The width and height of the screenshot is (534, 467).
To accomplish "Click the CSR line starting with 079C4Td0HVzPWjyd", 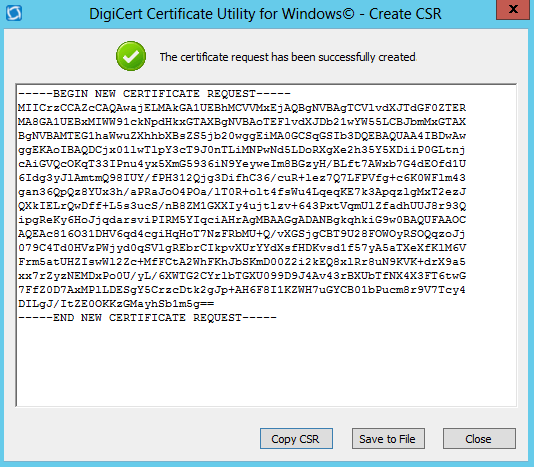I will click(x=242, y=248).
